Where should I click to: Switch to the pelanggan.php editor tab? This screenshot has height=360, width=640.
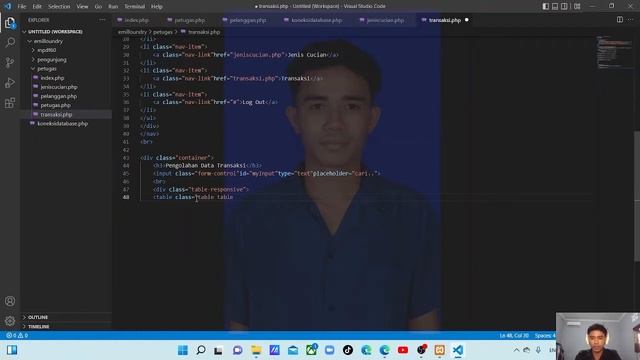(247, 20)
